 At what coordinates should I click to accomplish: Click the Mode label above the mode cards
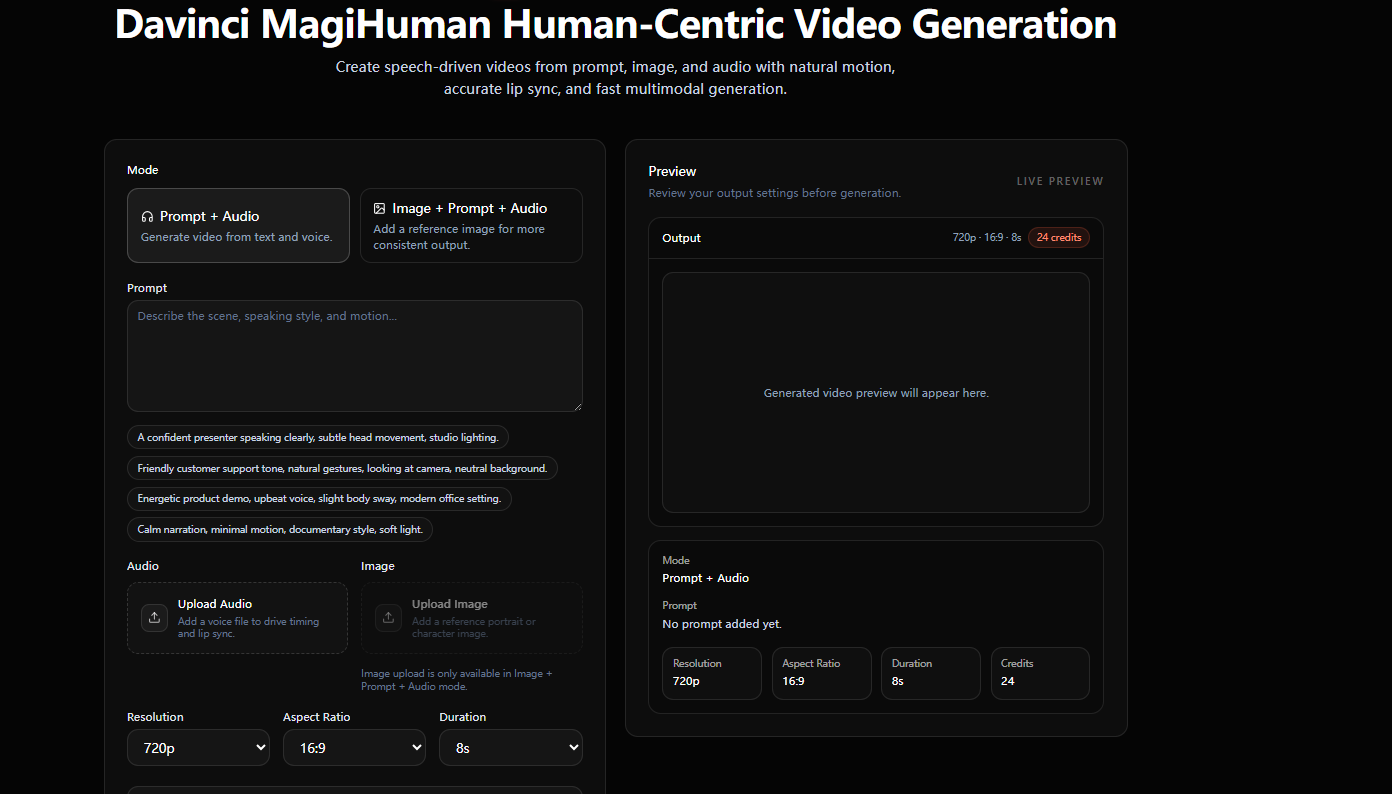click(143, 170)
